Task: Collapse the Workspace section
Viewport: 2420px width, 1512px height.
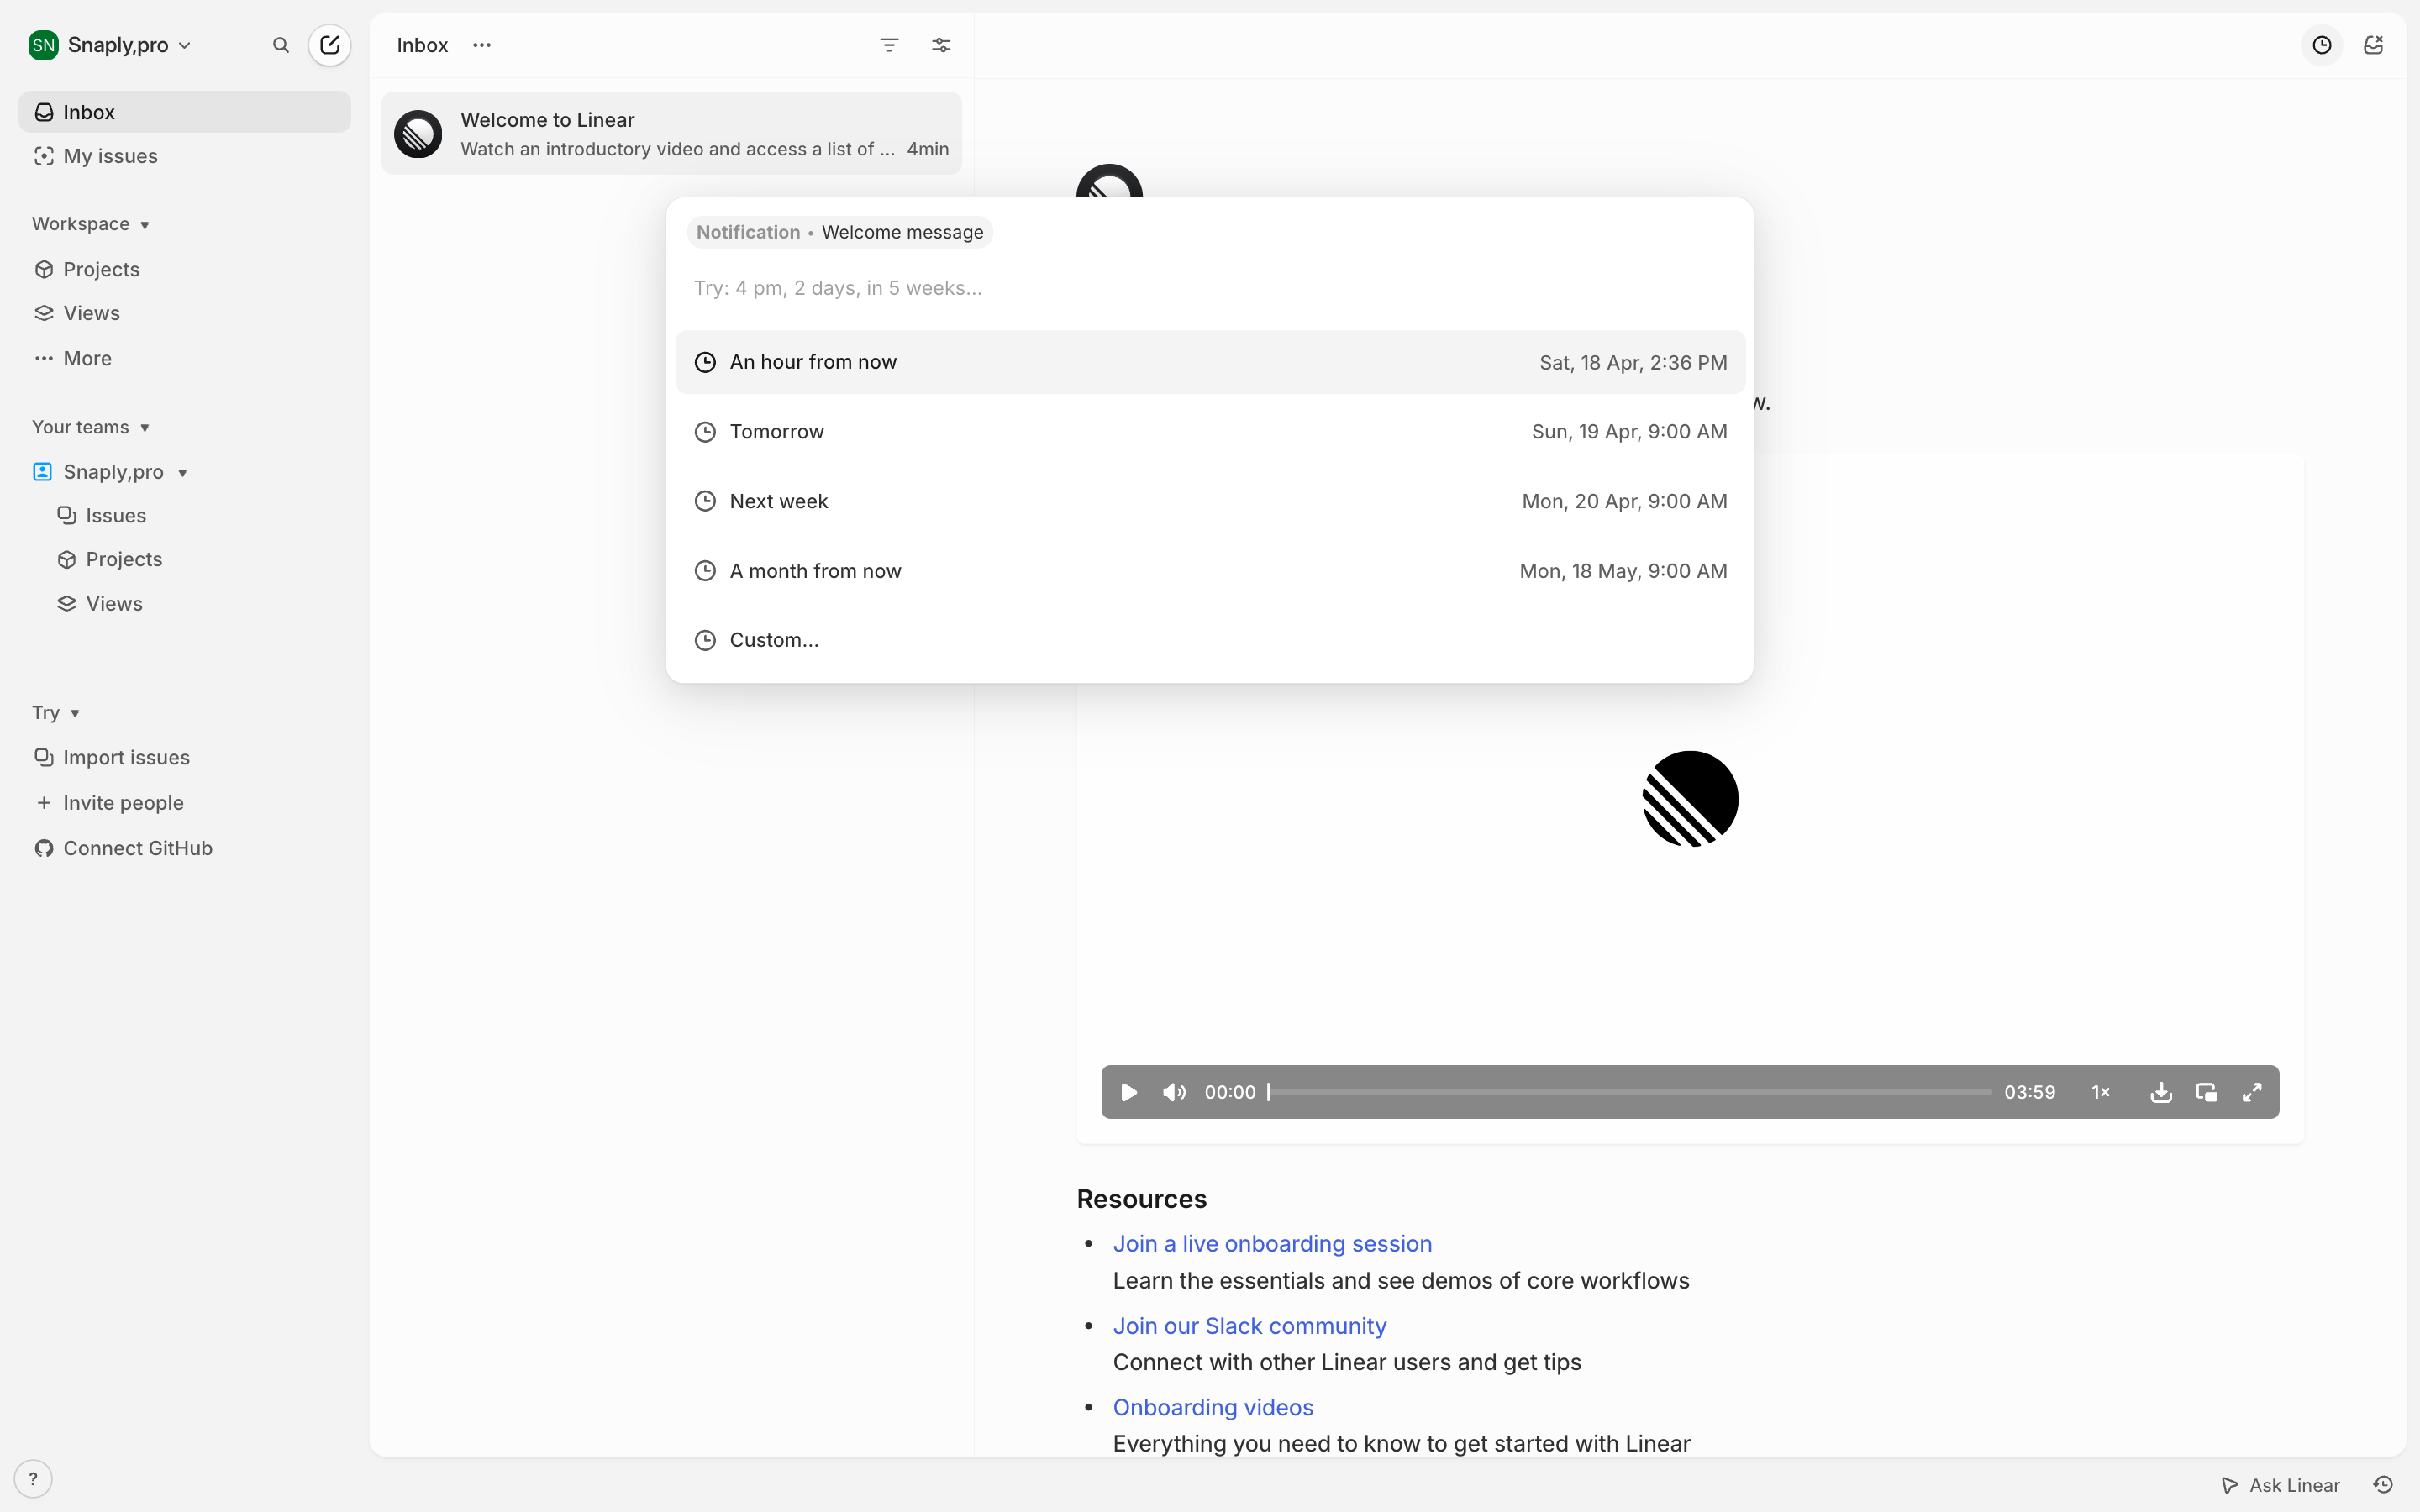Action: [90, 224]
